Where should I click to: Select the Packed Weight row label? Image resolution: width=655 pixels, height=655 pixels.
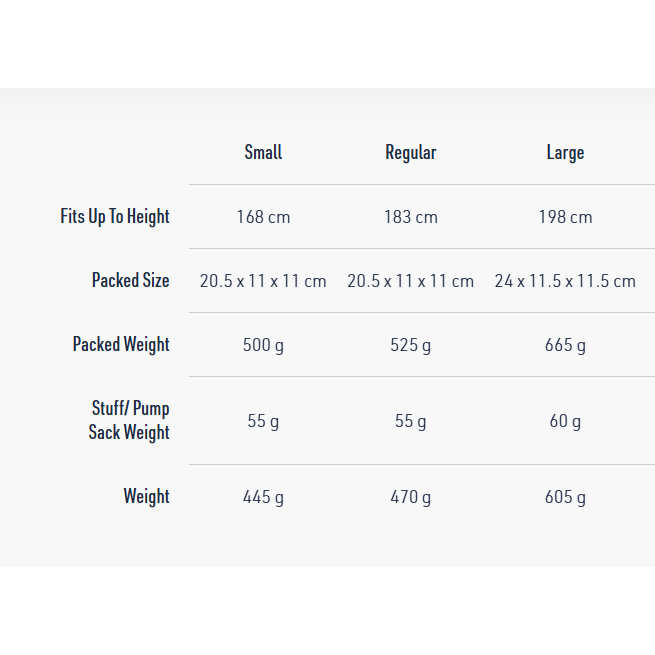(x=121, y=344)
